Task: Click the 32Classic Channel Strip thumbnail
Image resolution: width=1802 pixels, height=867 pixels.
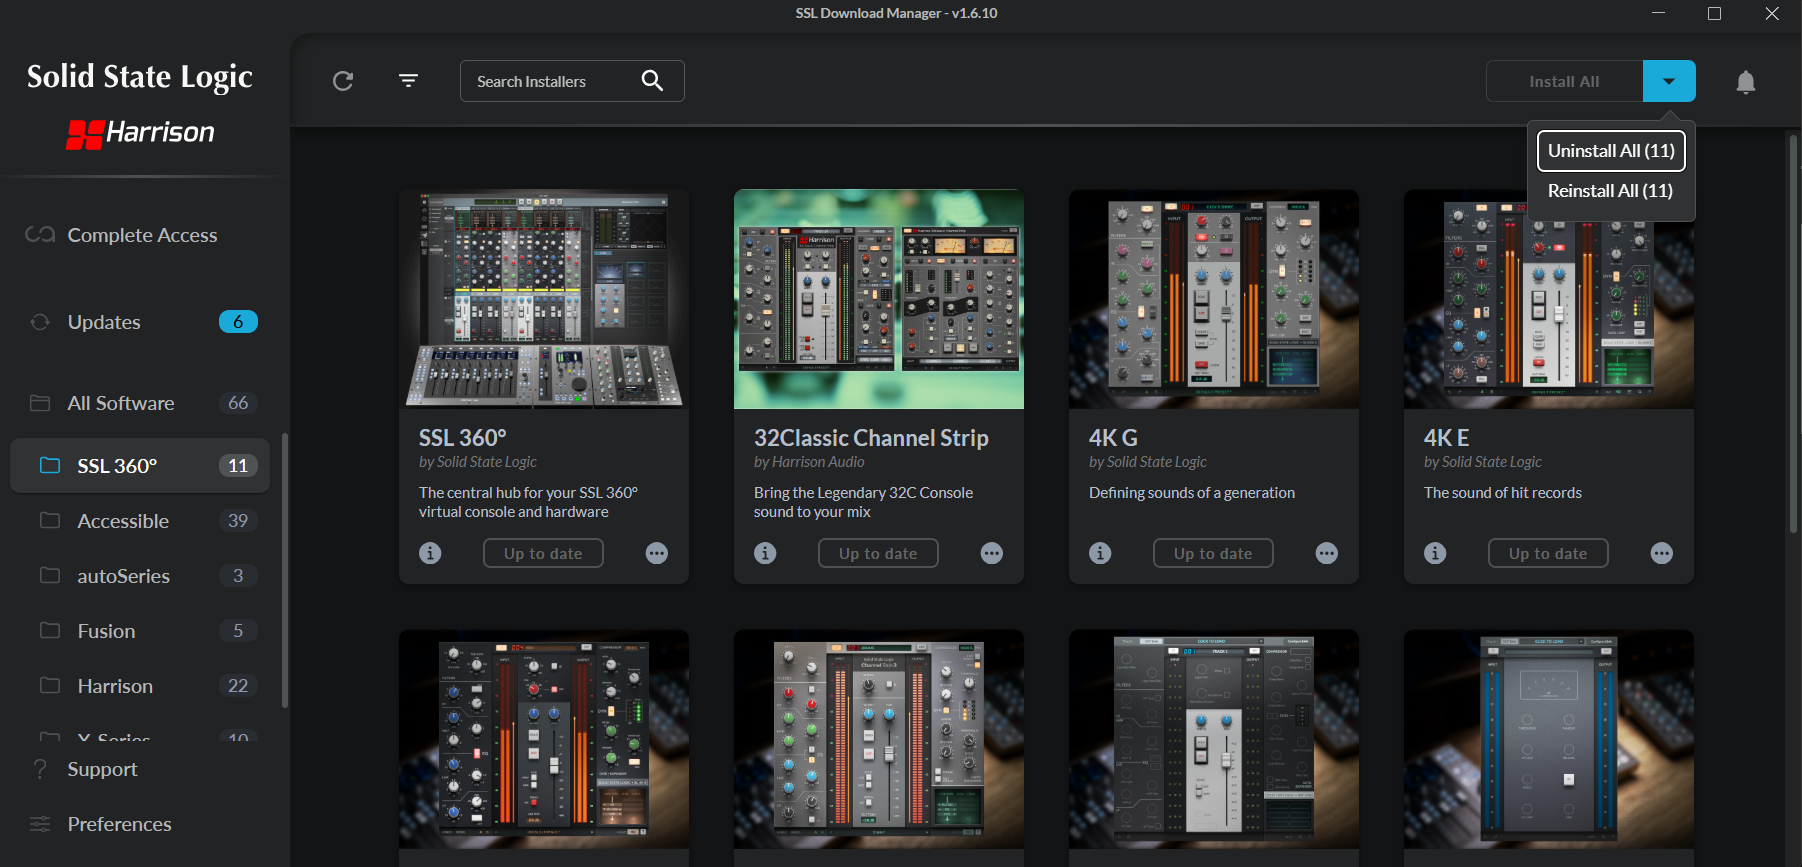Action: (x=879, y=299)
